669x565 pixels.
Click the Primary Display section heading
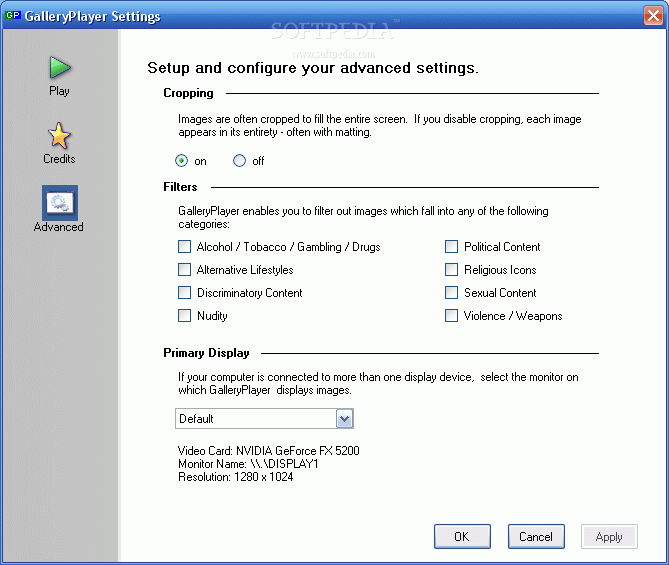pyautogui.click(x=206, y=353)
